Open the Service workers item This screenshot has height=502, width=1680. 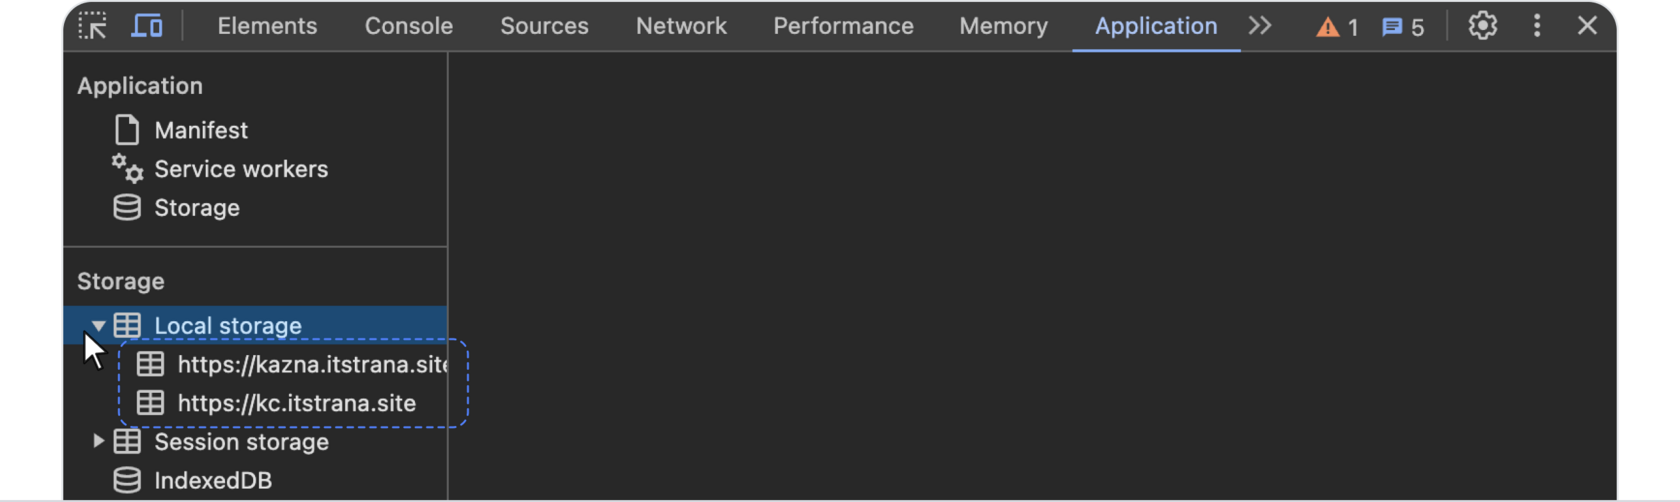(x=240, y=169)
